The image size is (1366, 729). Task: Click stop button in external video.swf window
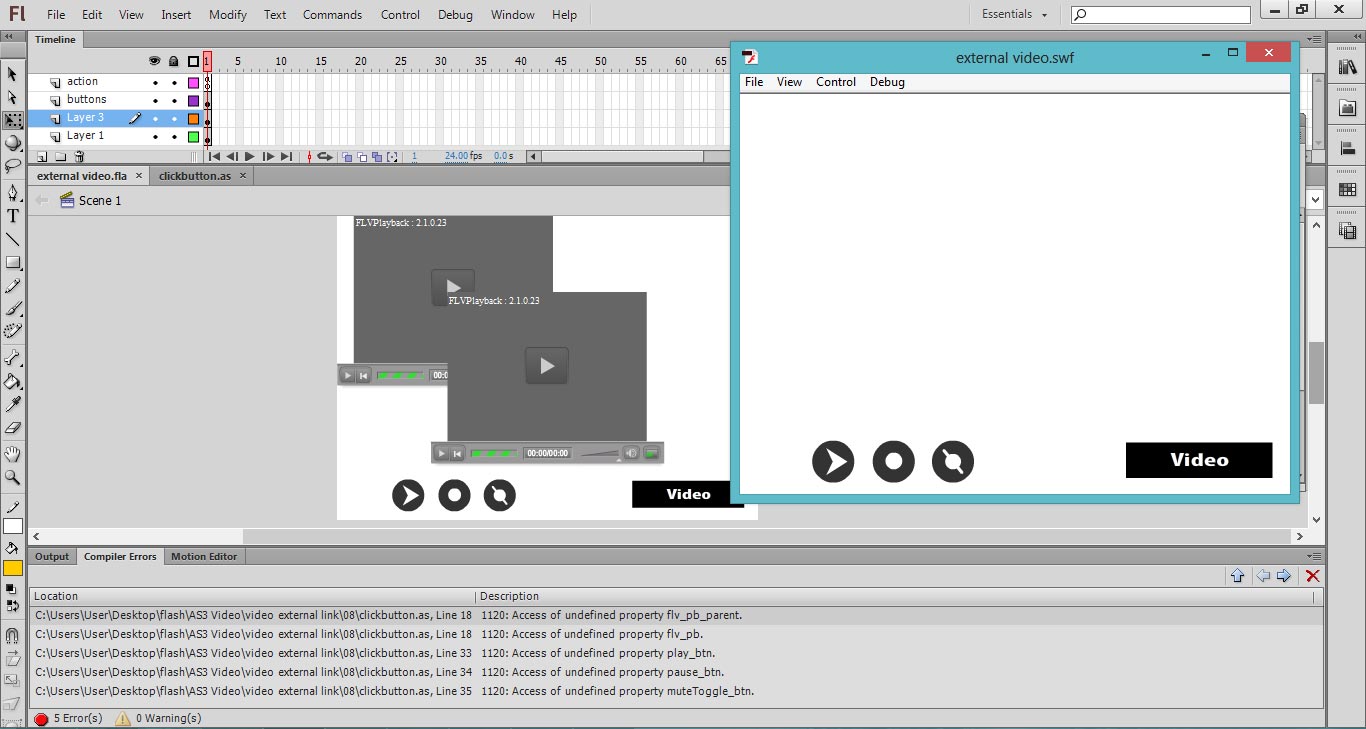coord(894,462)
